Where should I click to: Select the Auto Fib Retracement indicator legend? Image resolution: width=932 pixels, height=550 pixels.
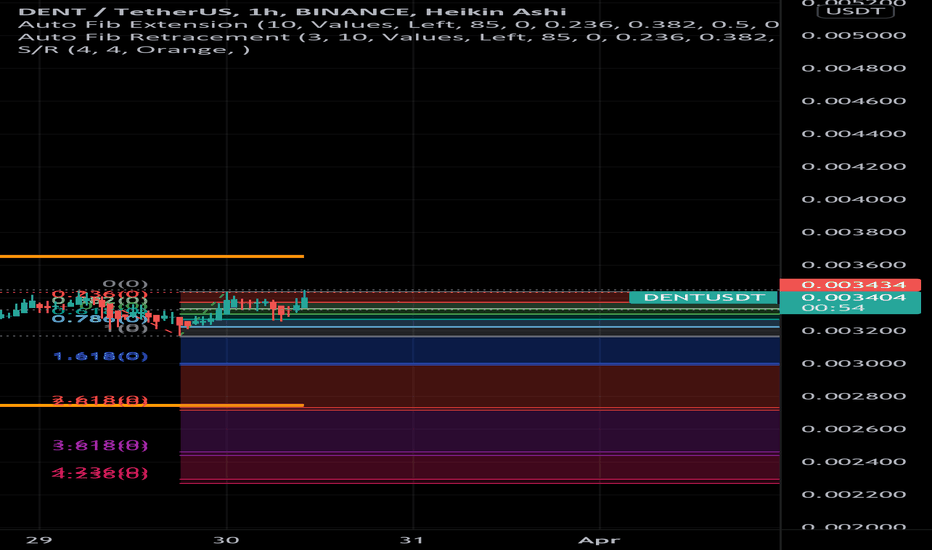tap(396, 37)
